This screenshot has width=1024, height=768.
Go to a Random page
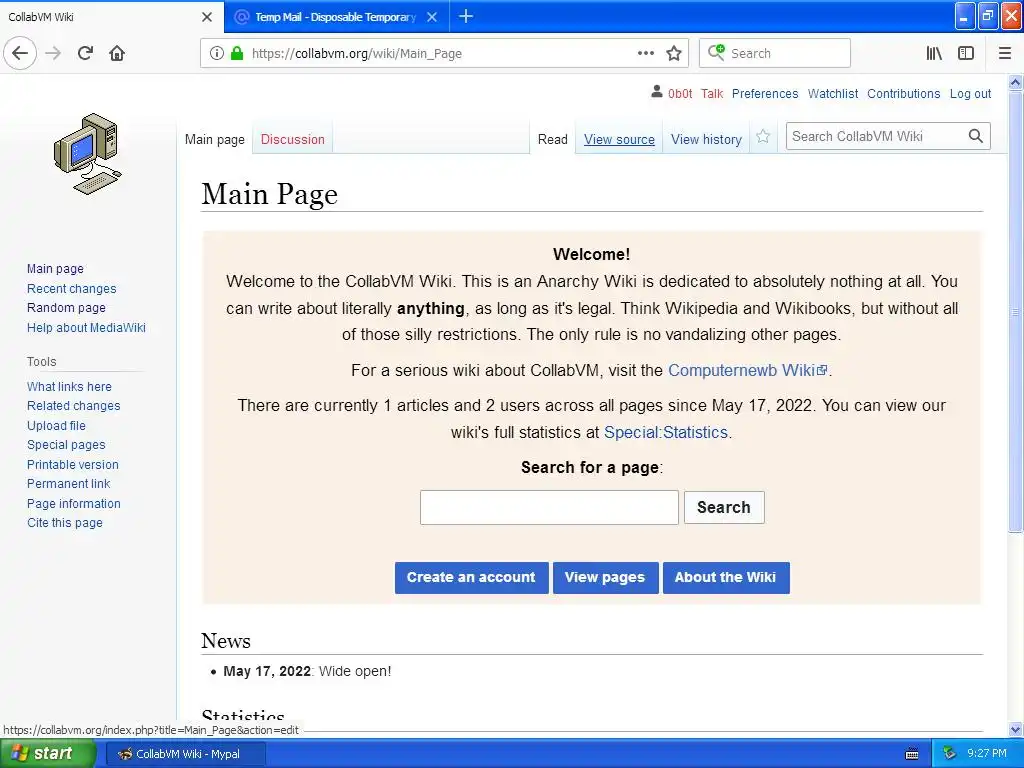point(66,308)
